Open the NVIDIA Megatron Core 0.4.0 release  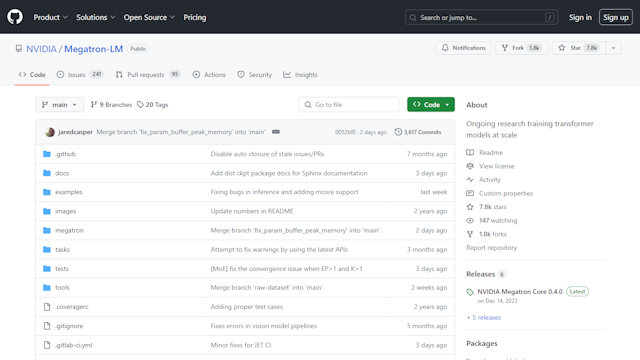520,291
